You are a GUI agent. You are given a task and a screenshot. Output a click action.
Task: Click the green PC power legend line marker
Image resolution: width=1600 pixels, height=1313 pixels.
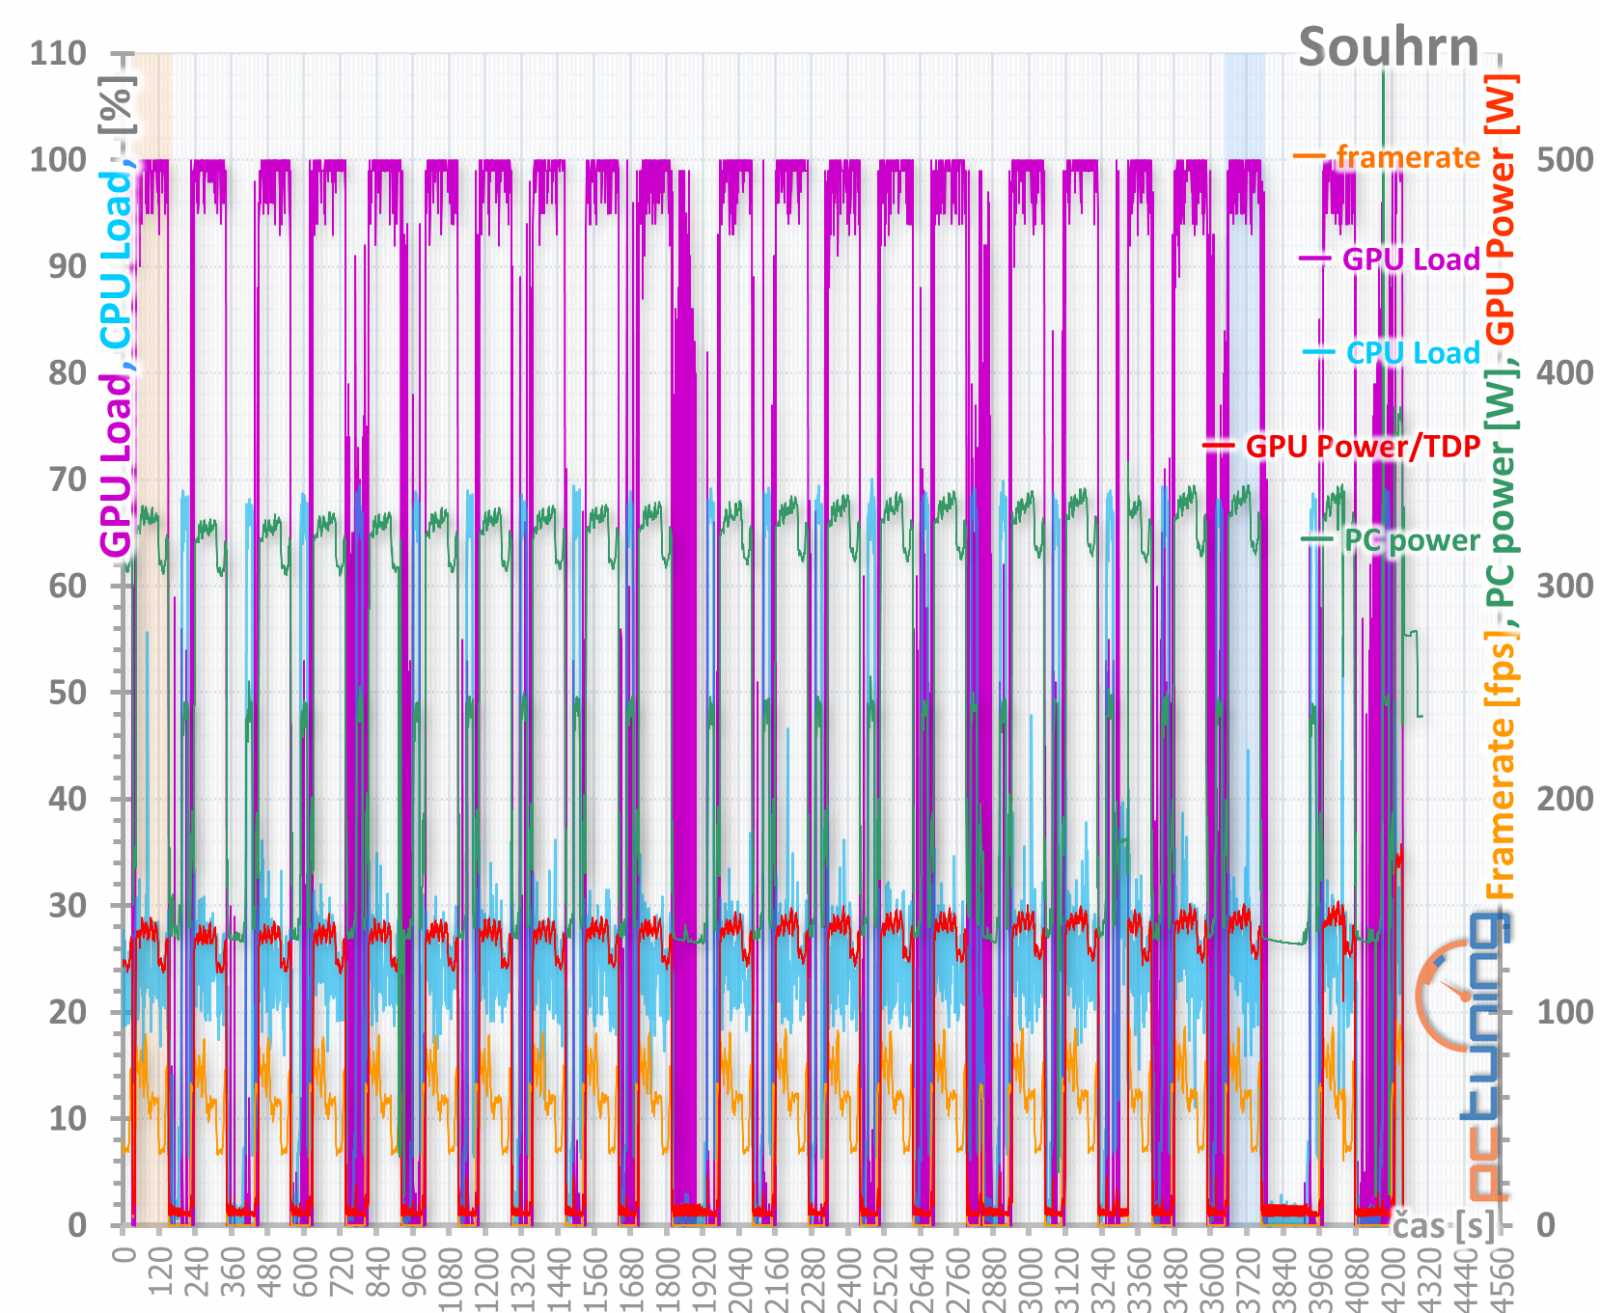tap(1316, 540)
